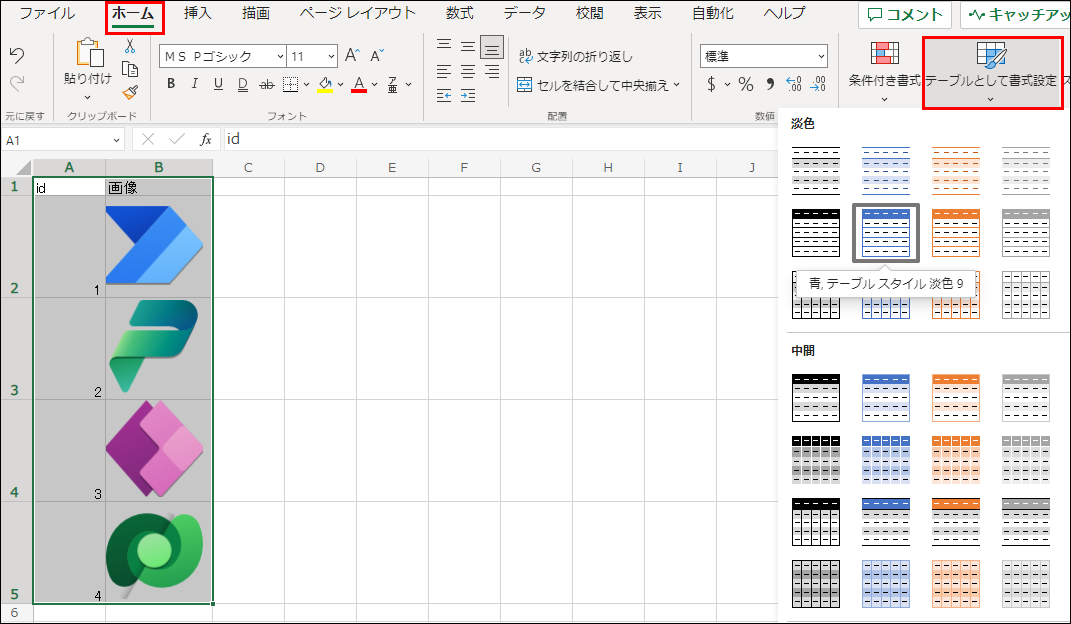Switch to the 挿入 tab

coord(197,14)
